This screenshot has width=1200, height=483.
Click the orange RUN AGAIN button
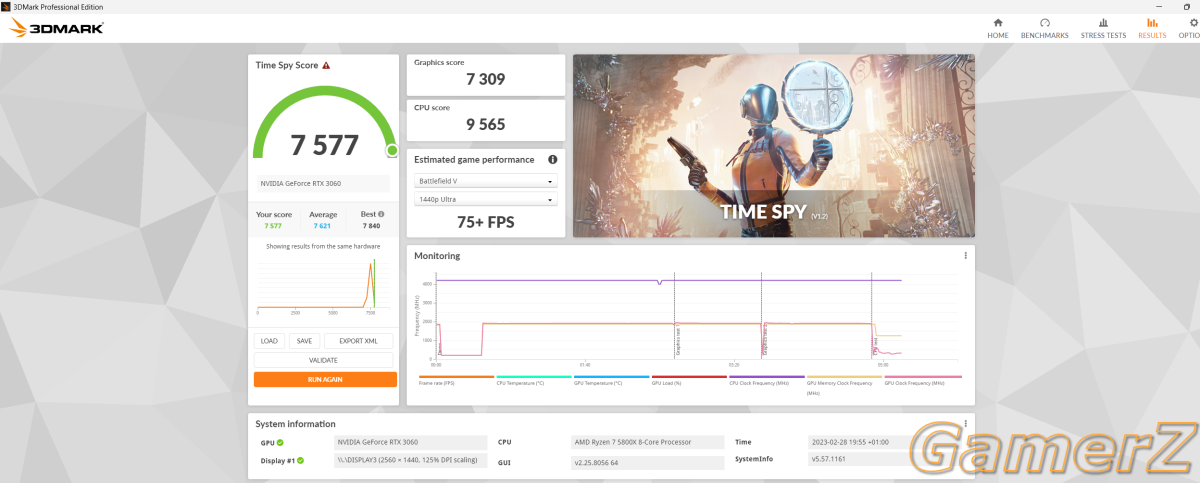click(x=325, y=379)
